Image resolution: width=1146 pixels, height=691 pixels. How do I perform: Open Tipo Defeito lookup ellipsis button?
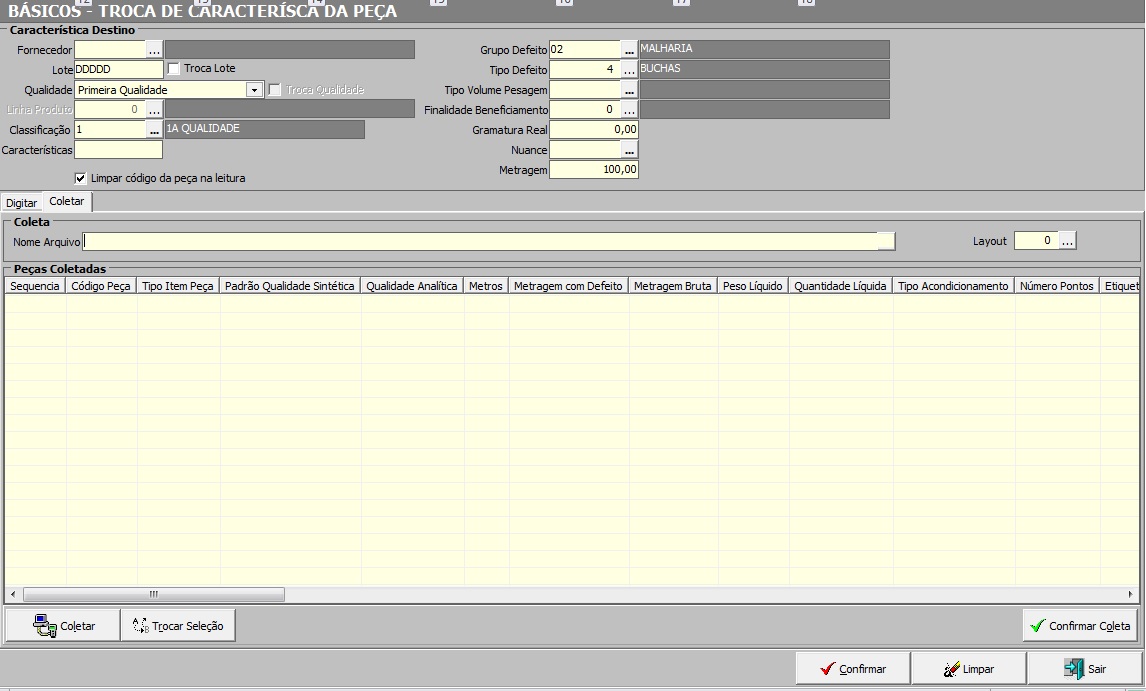(629, 70)
